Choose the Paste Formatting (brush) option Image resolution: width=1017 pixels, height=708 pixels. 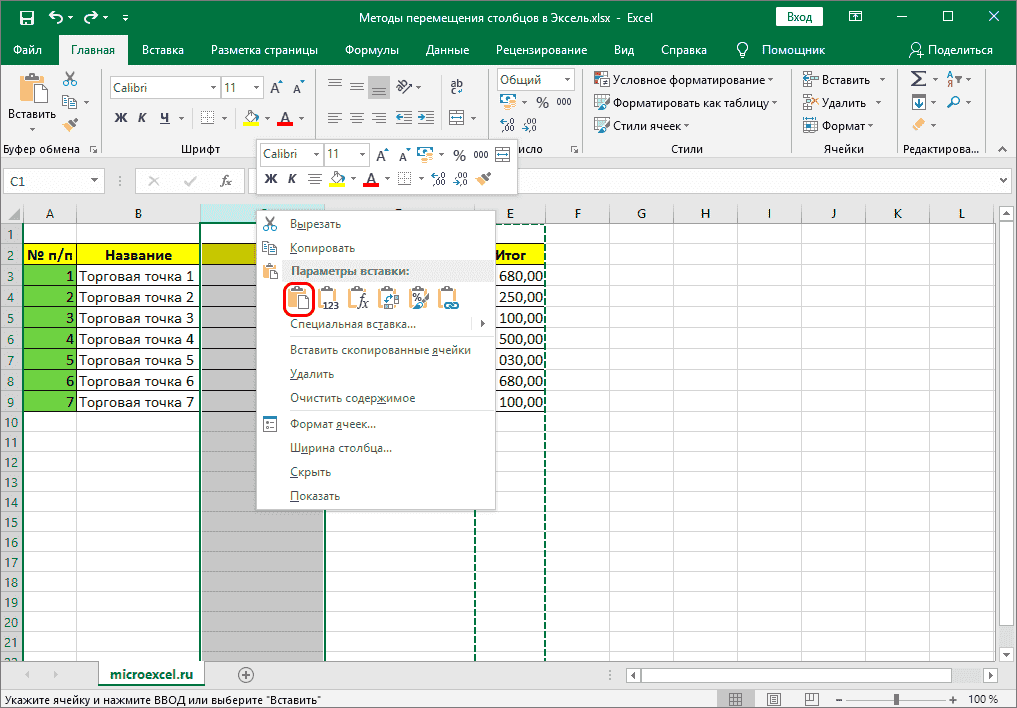click(417, 297)
